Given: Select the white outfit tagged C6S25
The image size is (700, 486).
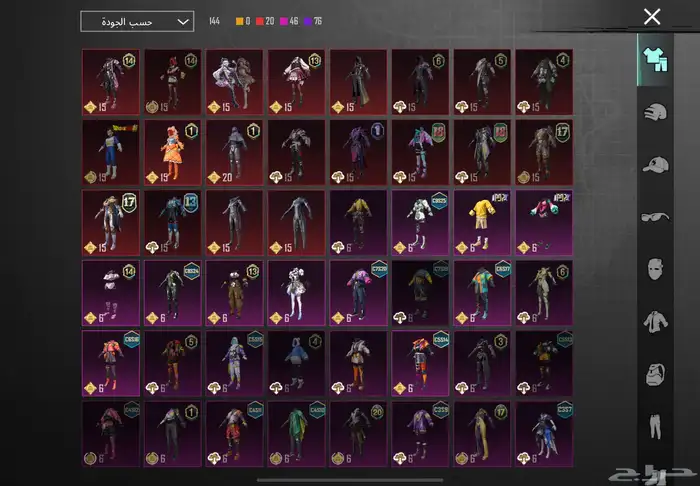Looking at the screenshot, I should (420, 223).
